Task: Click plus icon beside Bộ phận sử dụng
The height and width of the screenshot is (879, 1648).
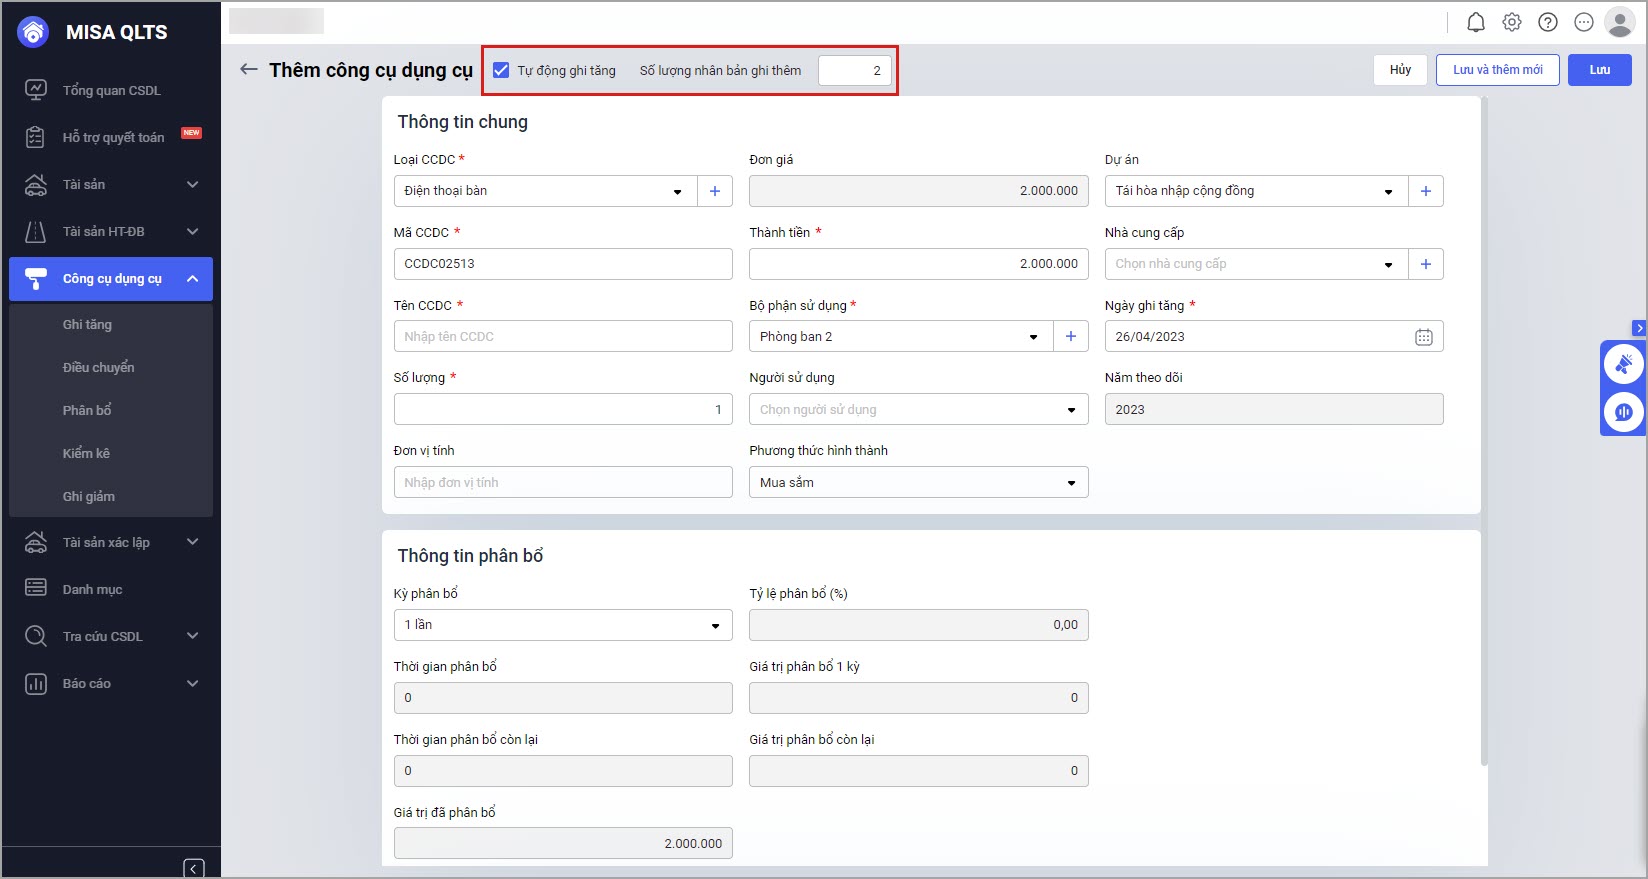Action: [x=1070, y=337]
